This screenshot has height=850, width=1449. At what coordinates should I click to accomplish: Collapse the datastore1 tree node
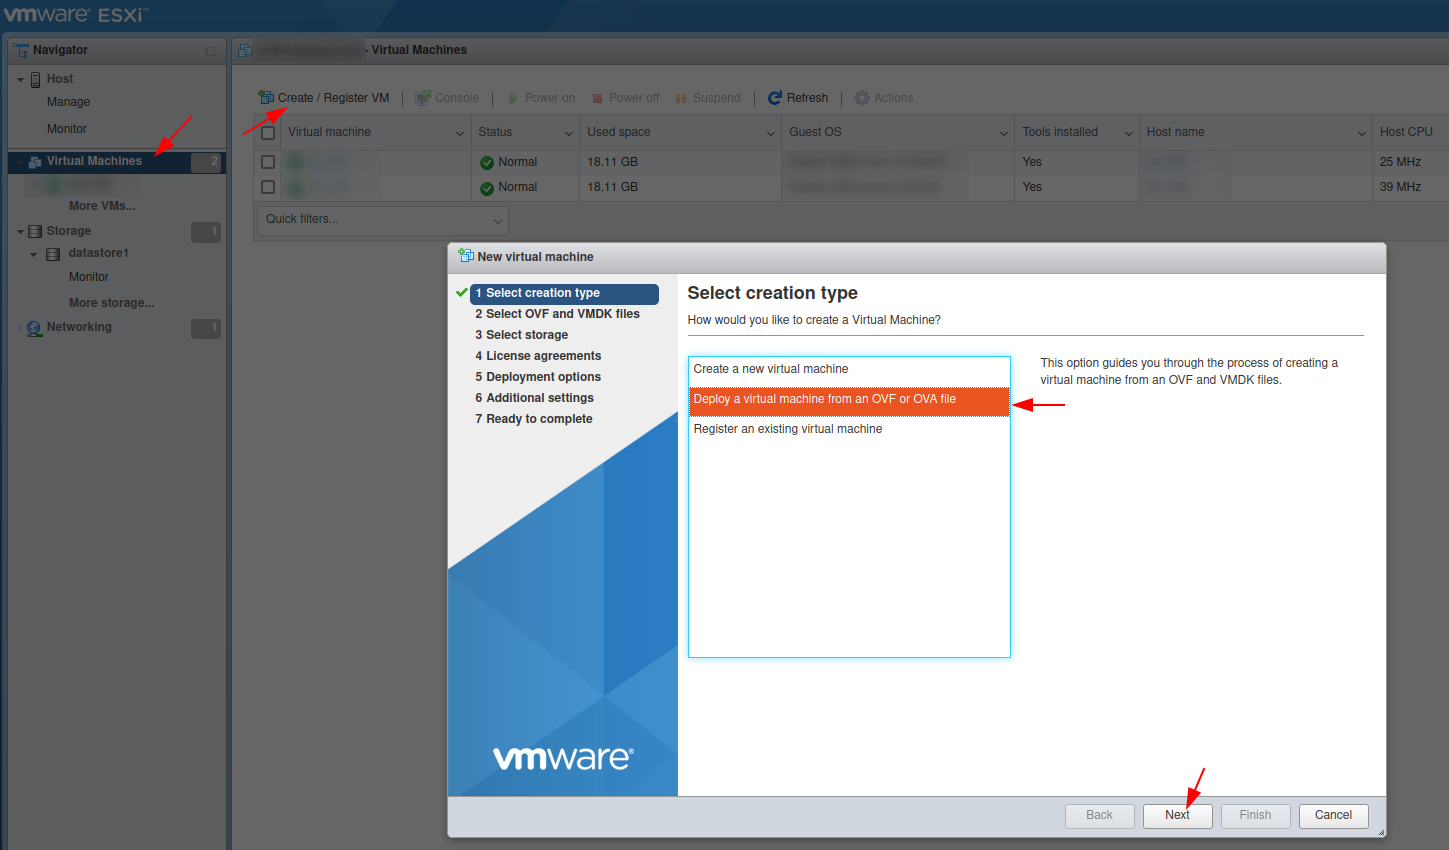pyautogui.click(x=34, y=254)
